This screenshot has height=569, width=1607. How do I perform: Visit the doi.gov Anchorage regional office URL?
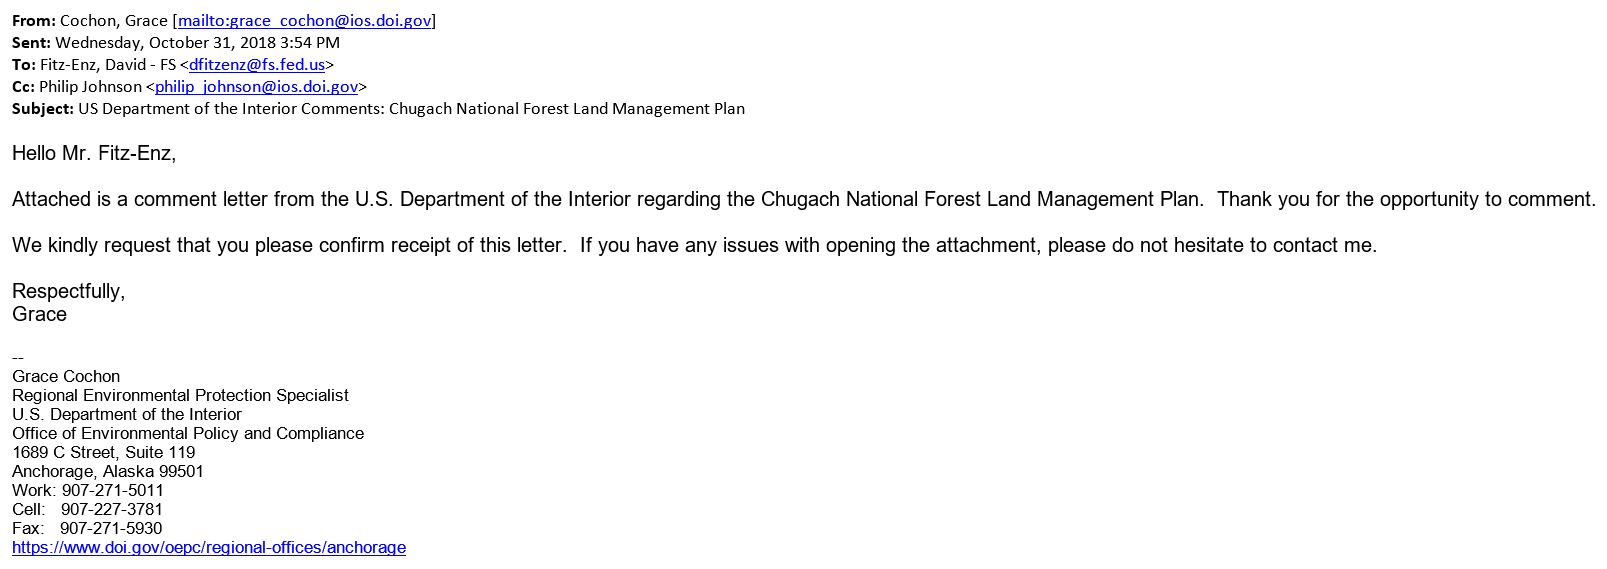pyautogui.click(x=209, y=548)
